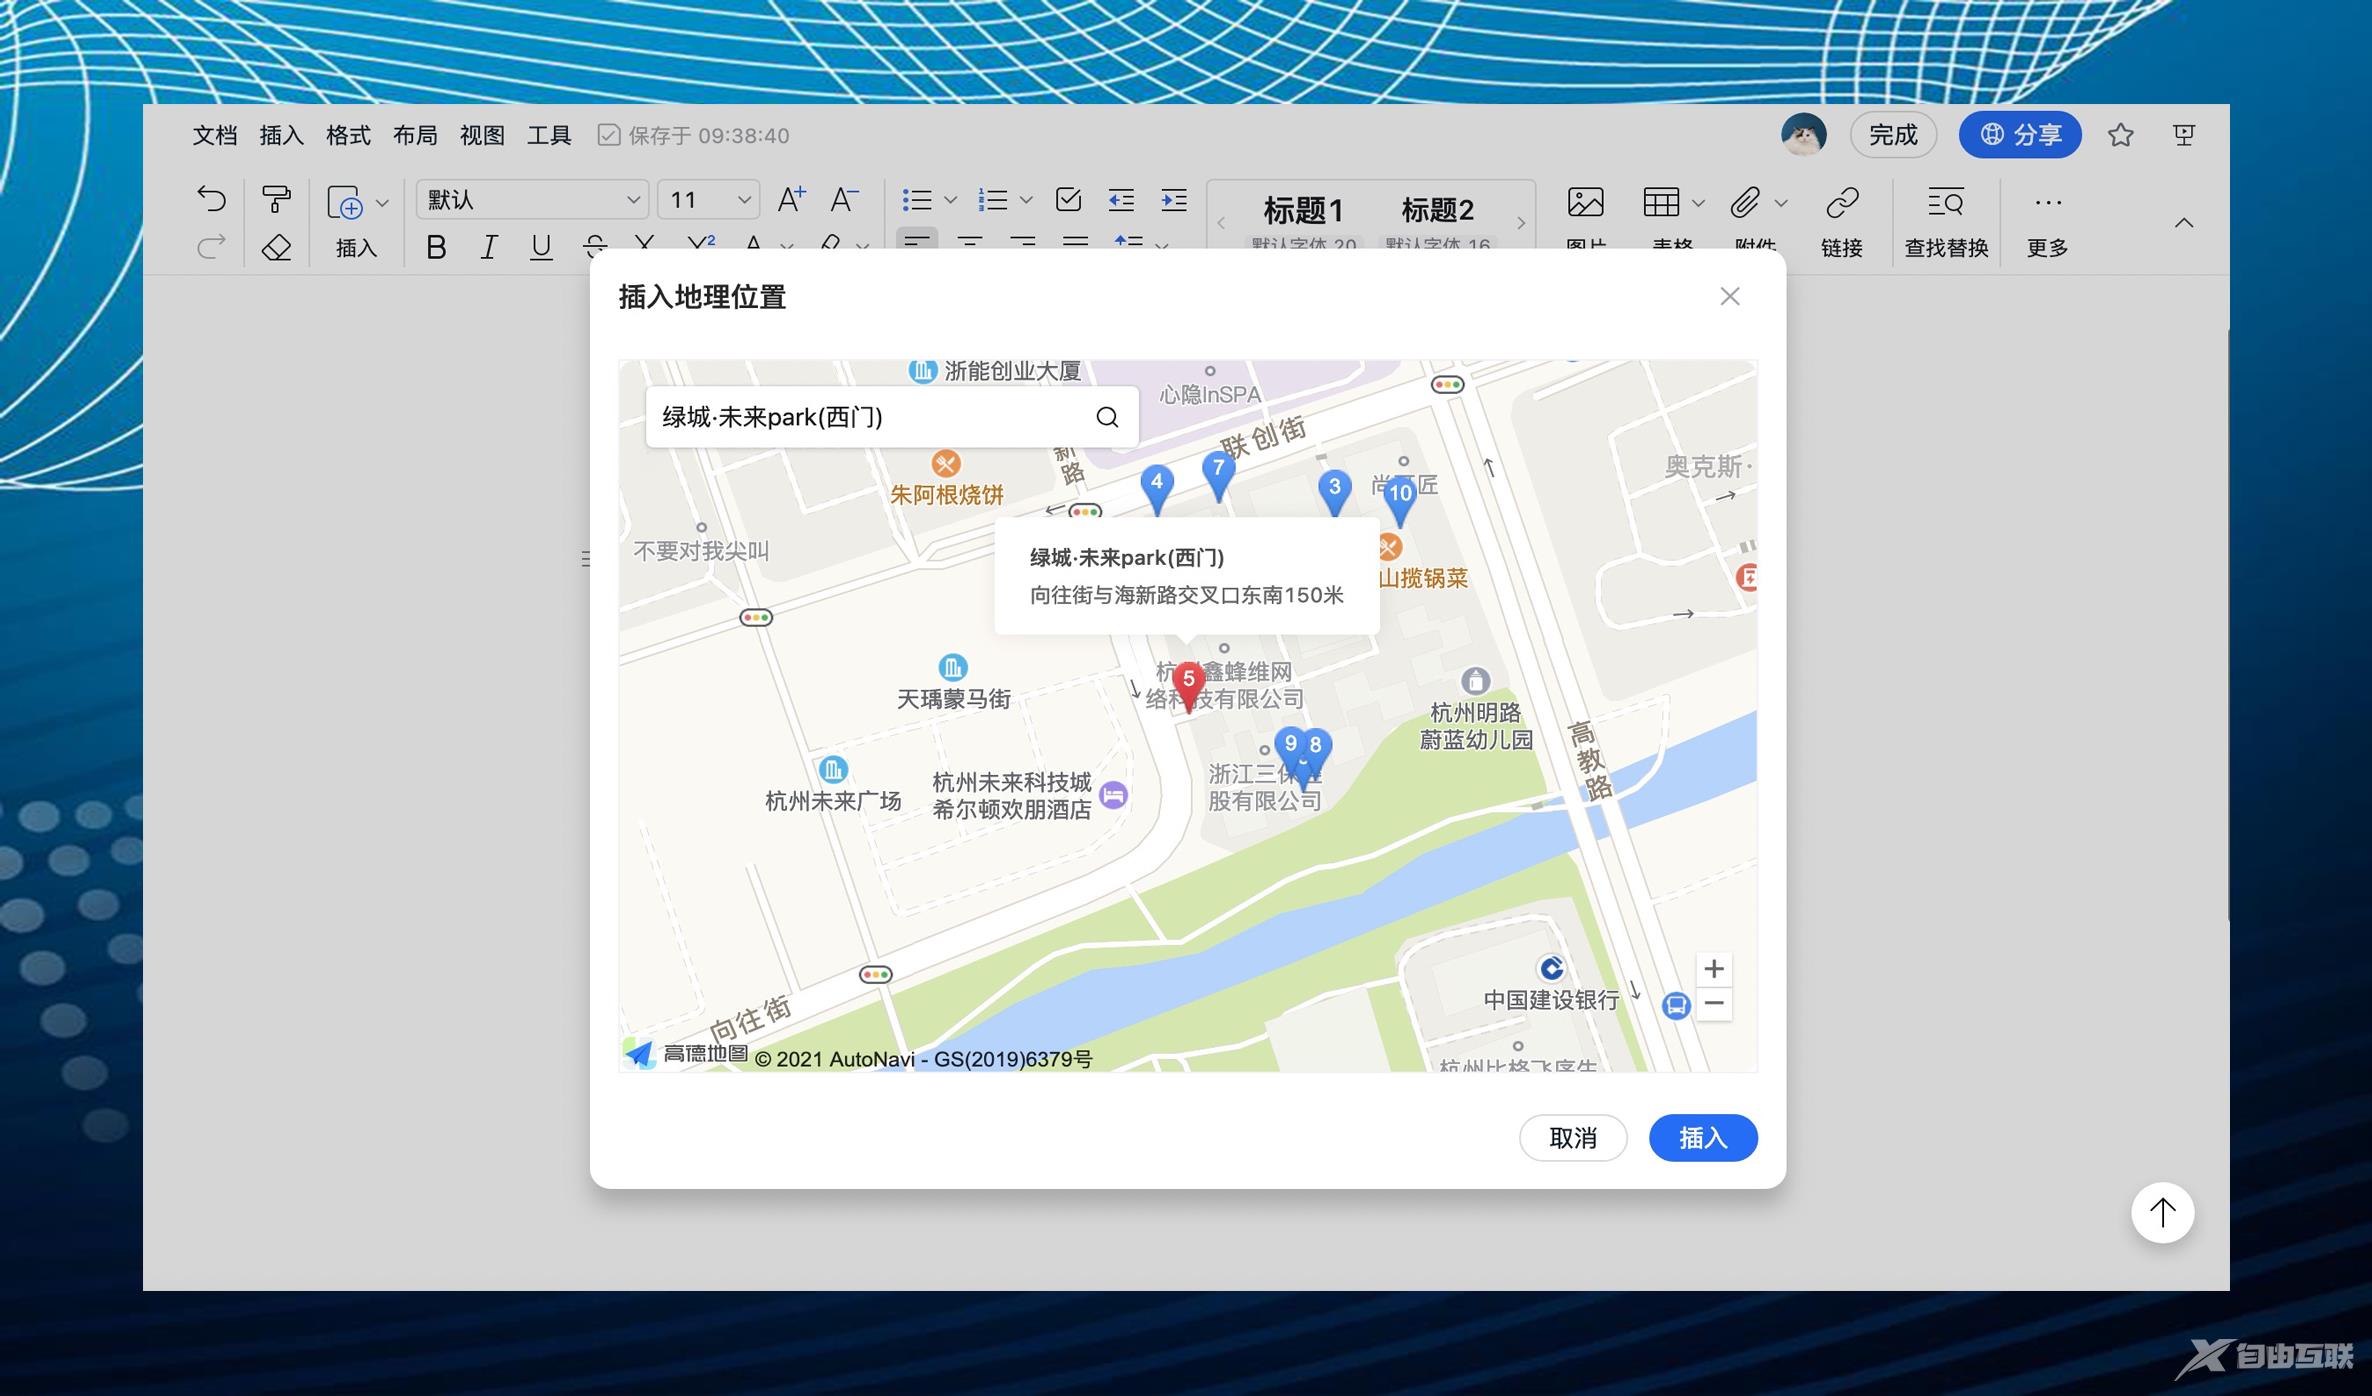Click the insert image icon
Image resolution: width=2372 pixels, height=1396 pixels.
tap(1585, 202)
